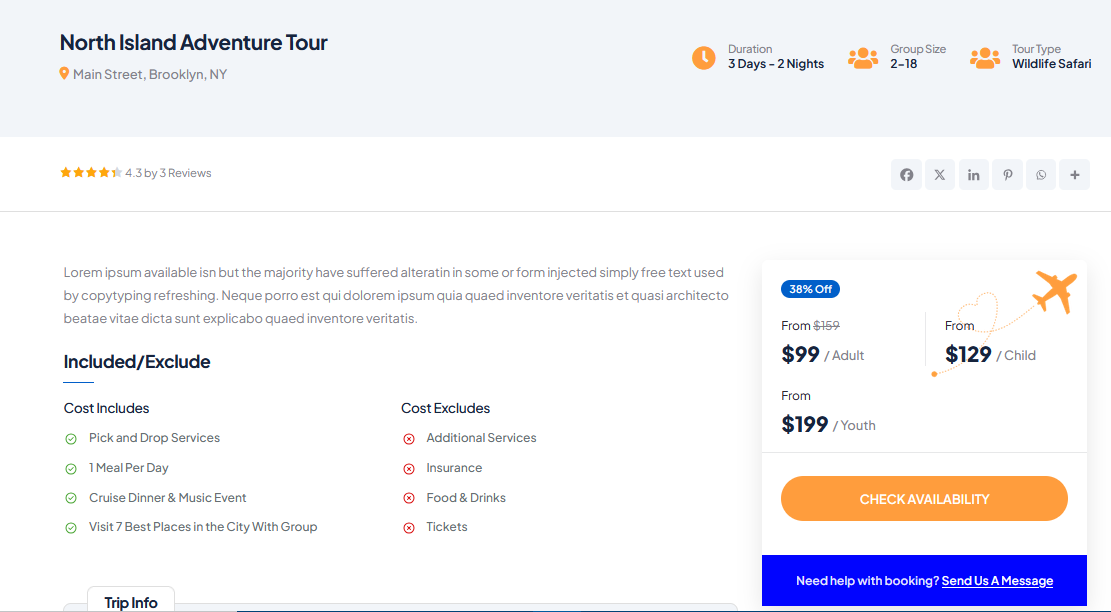Click the orange airplane graphic
This screenshot has height=612, width=1111.
point(1055,290)
